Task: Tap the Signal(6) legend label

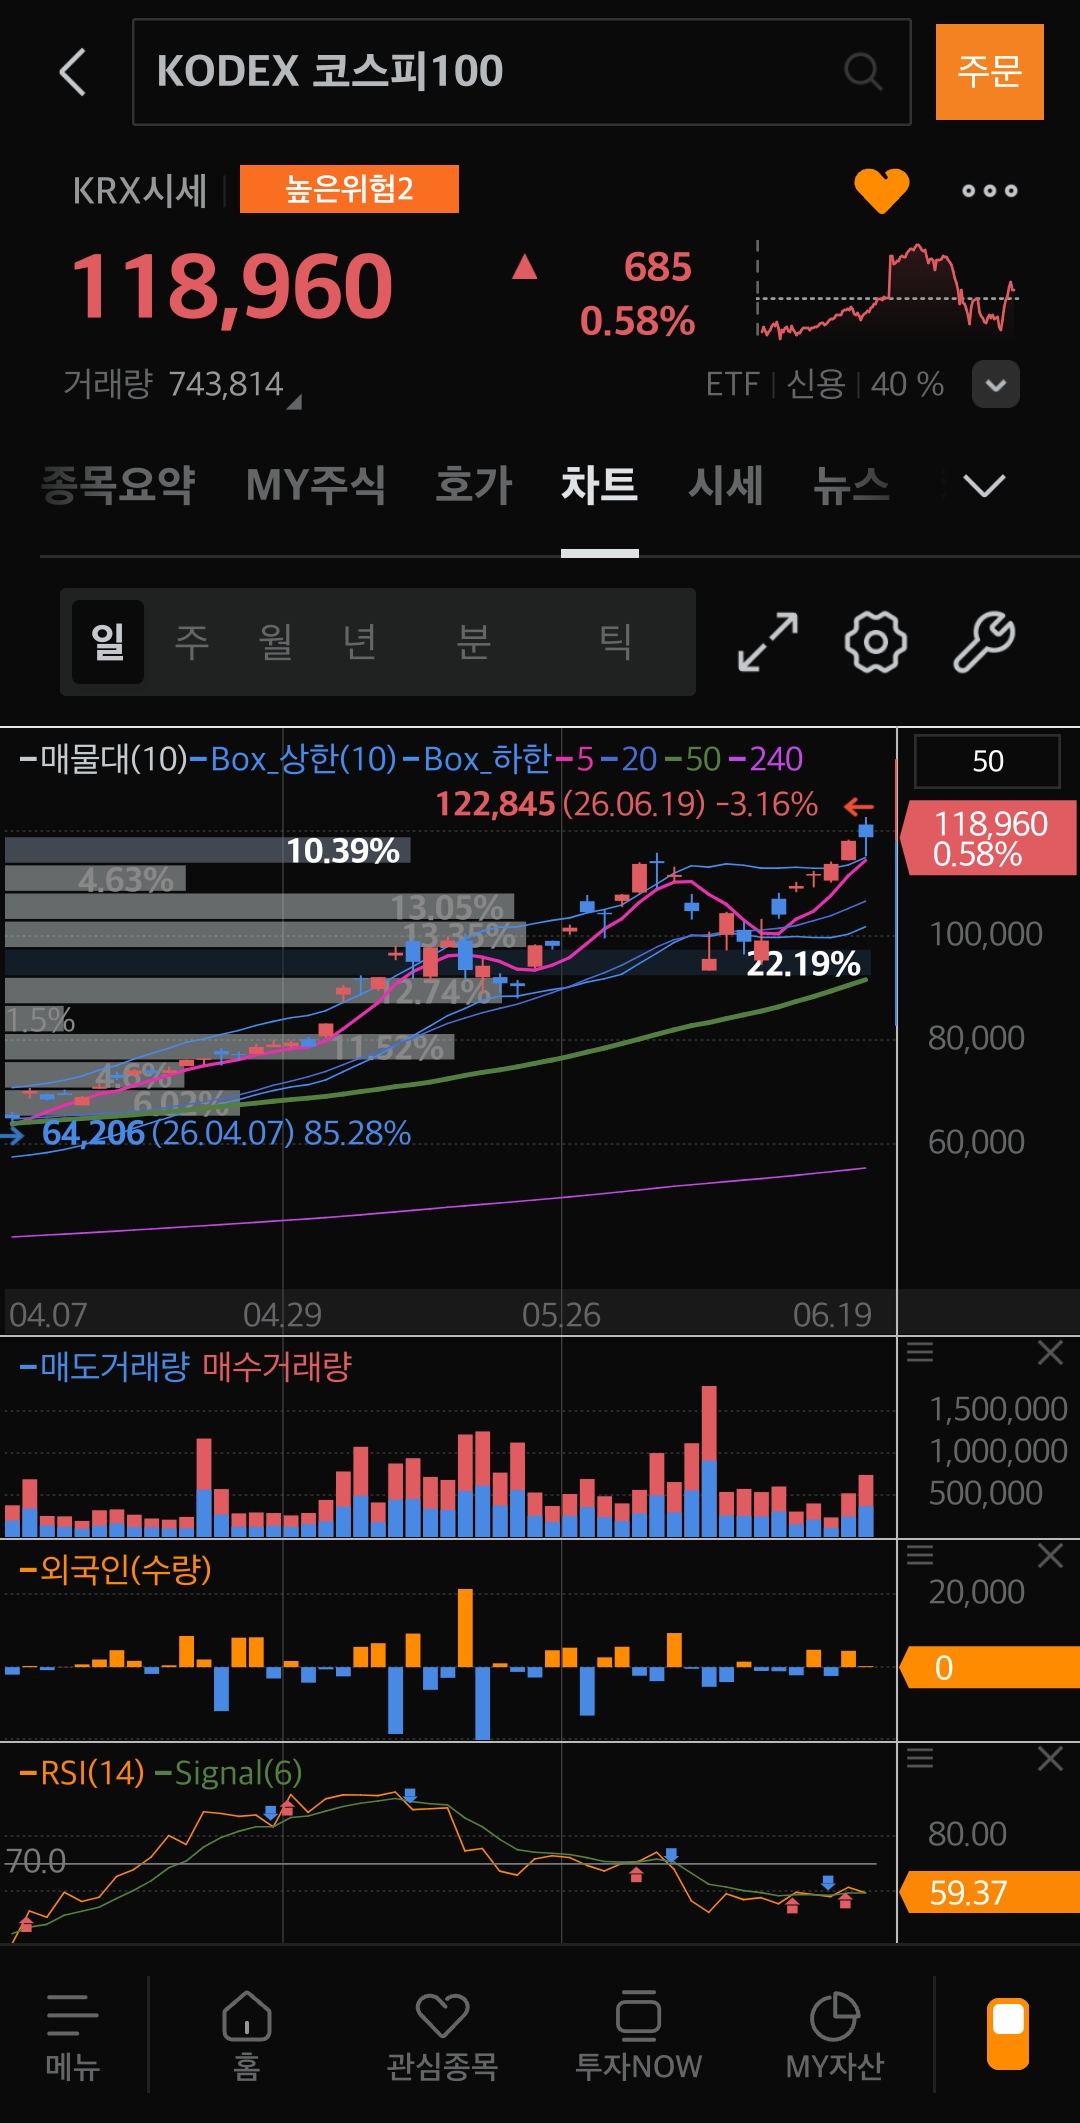Action: click(x=228, y=1773)
